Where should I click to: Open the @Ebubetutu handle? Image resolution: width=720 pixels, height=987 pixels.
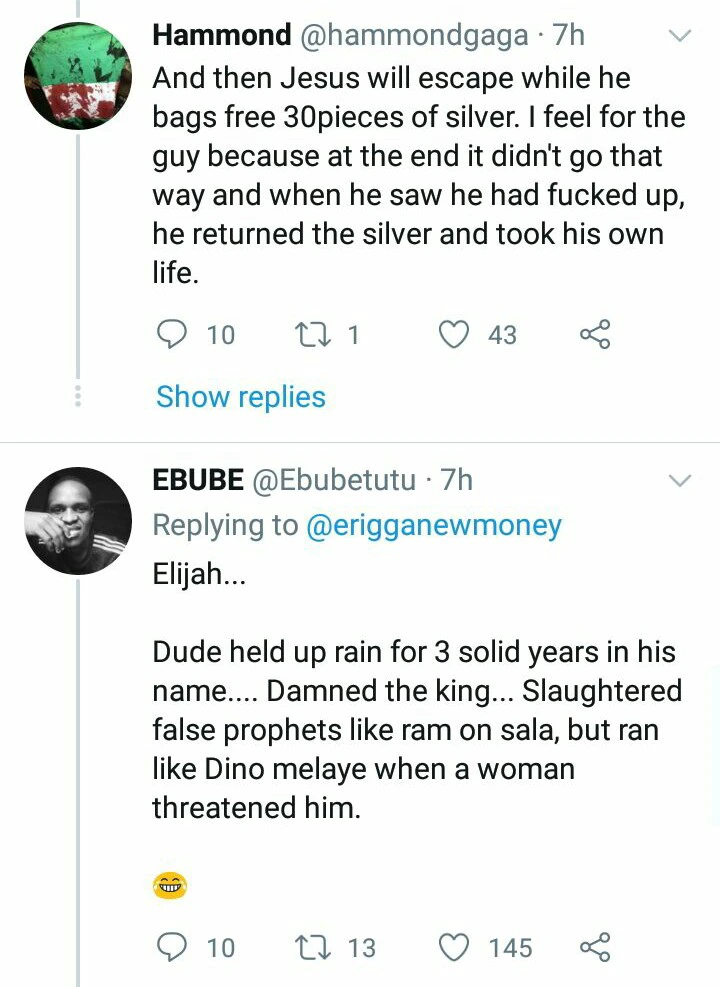click(x=334, y=481)
